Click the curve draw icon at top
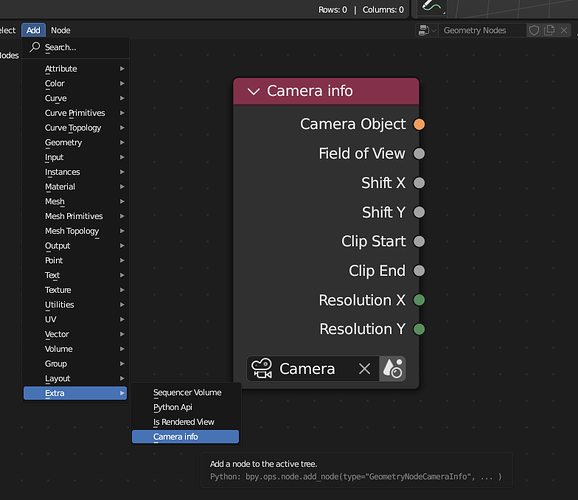The width and height of the screenshot is (578, 500). coord(431,7)
